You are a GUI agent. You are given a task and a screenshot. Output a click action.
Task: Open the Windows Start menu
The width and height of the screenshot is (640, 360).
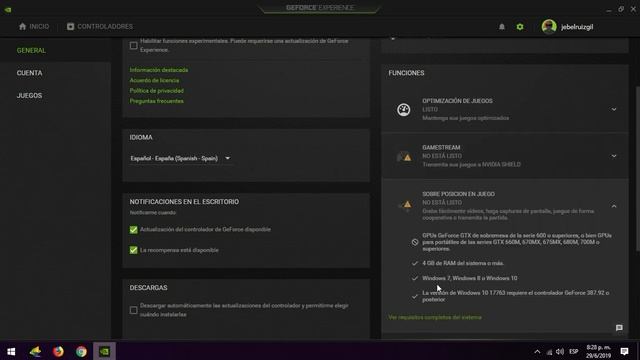(x=11, y=351)
